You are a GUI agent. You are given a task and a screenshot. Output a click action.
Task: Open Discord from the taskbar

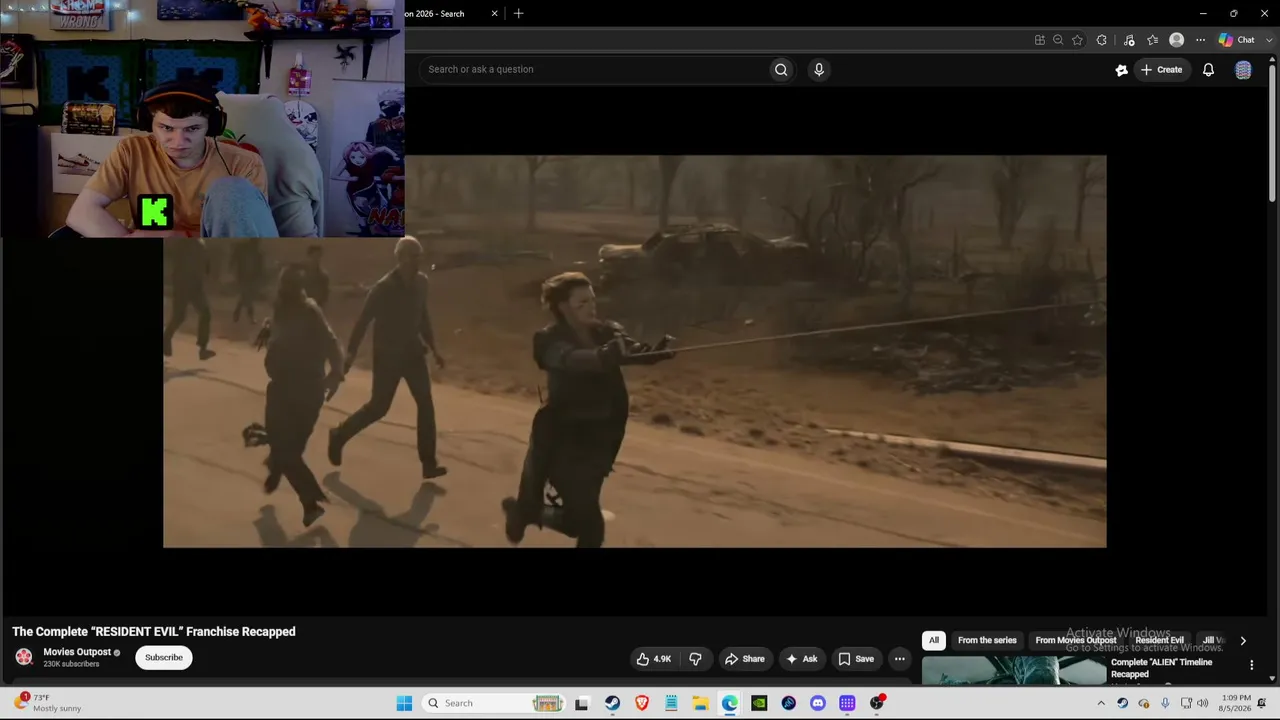coord(818,703)
